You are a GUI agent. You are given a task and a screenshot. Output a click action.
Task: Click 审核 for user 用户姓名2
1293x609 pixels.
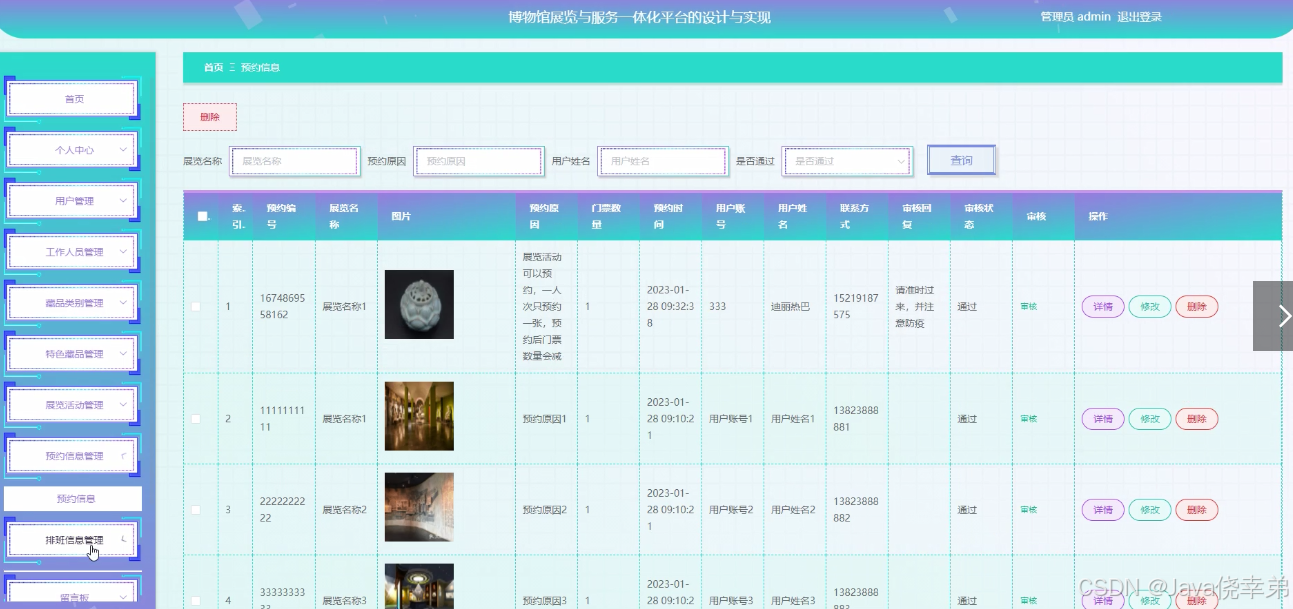pos(1028,510)
